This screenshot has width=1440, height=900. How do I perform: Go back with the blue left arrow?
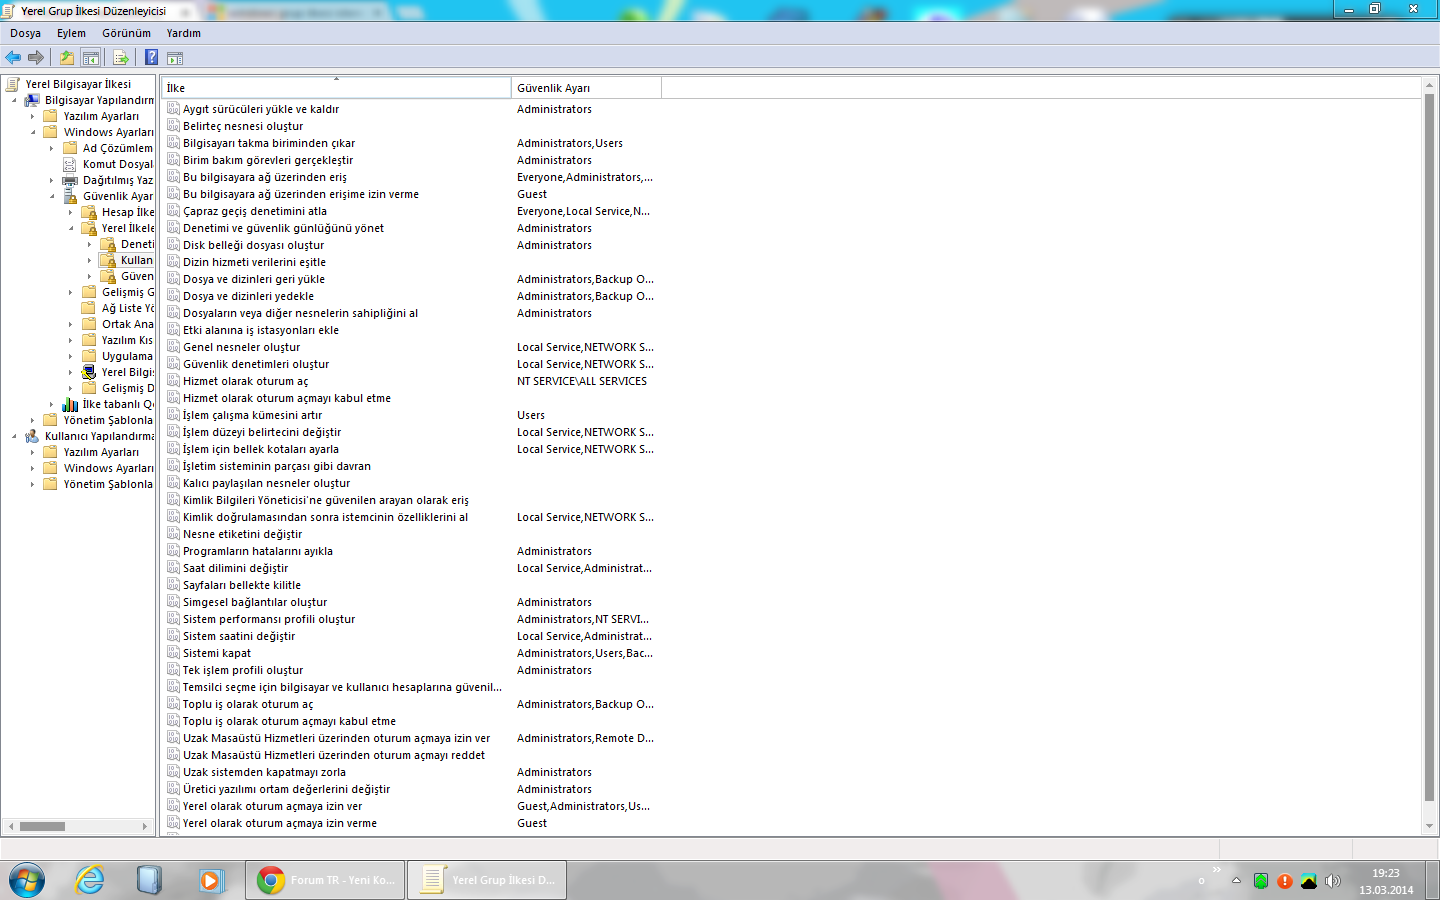click(x=13, y=58)
